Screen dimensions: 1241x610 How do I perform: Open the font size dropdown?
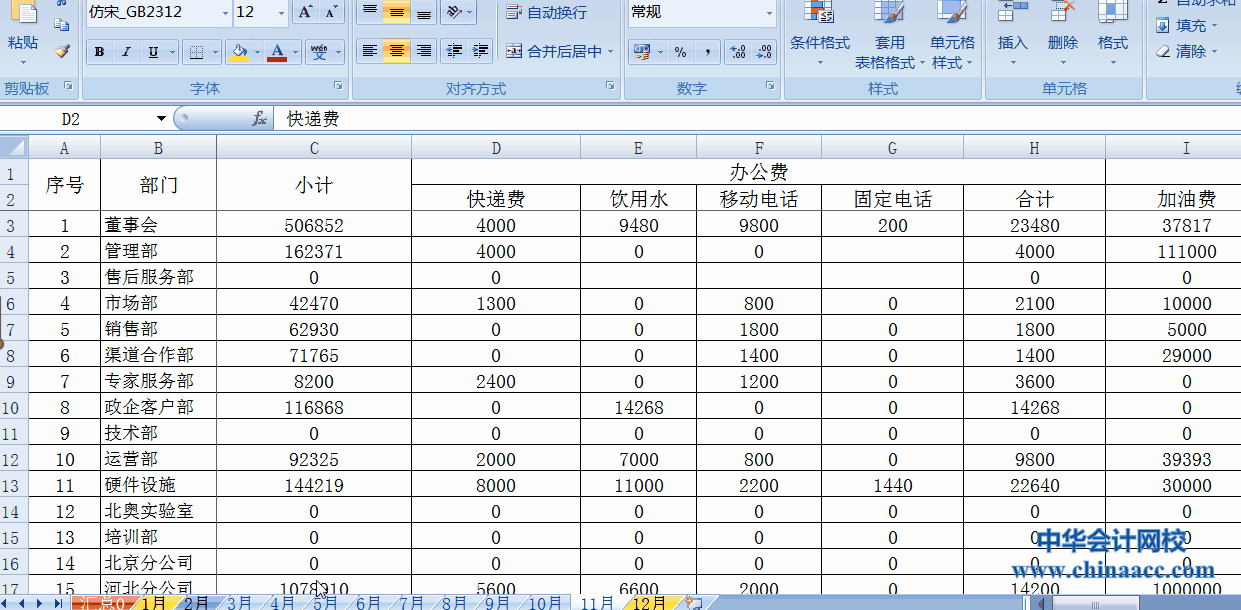click(279, 13)
